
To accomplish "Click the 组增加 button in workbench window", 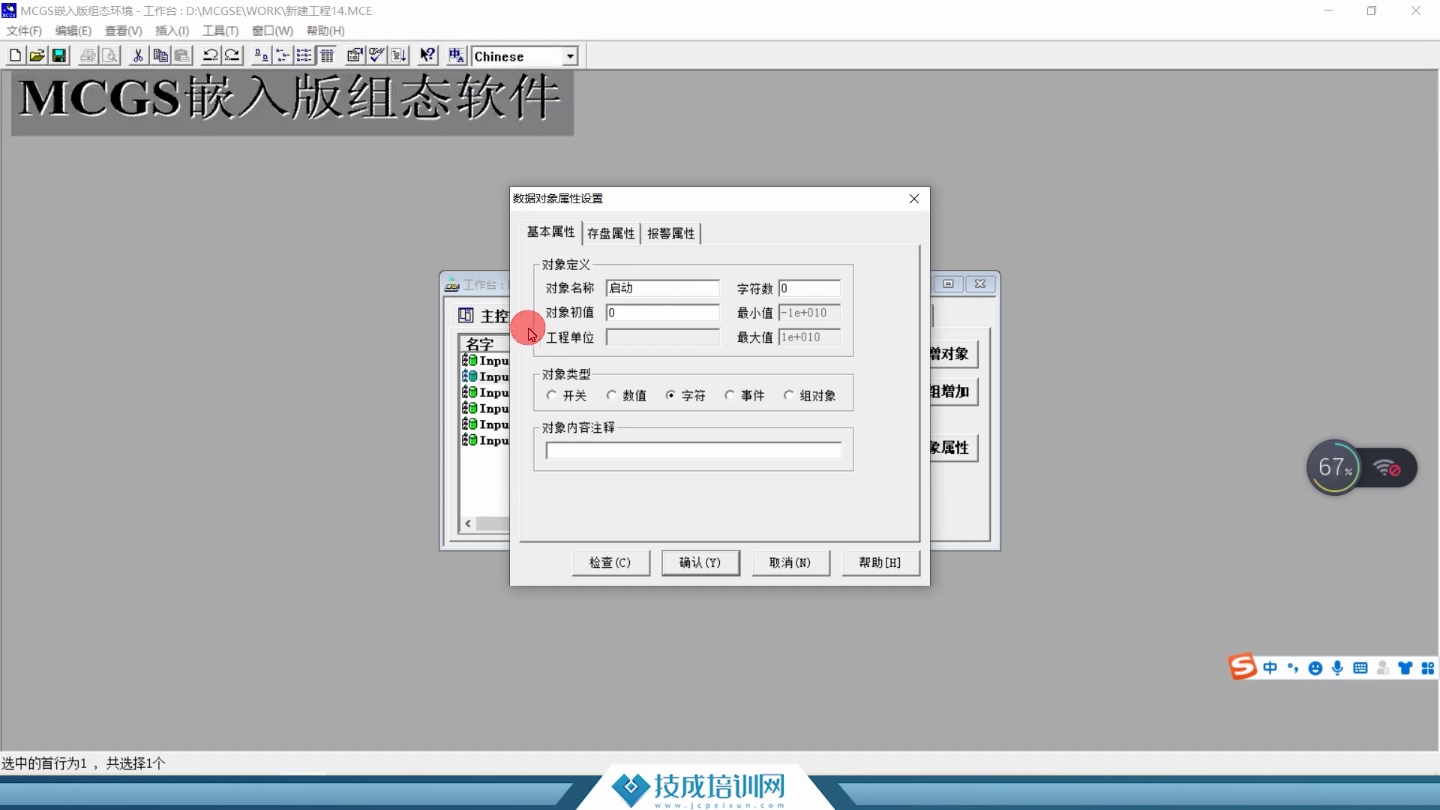I will point(953,392).
